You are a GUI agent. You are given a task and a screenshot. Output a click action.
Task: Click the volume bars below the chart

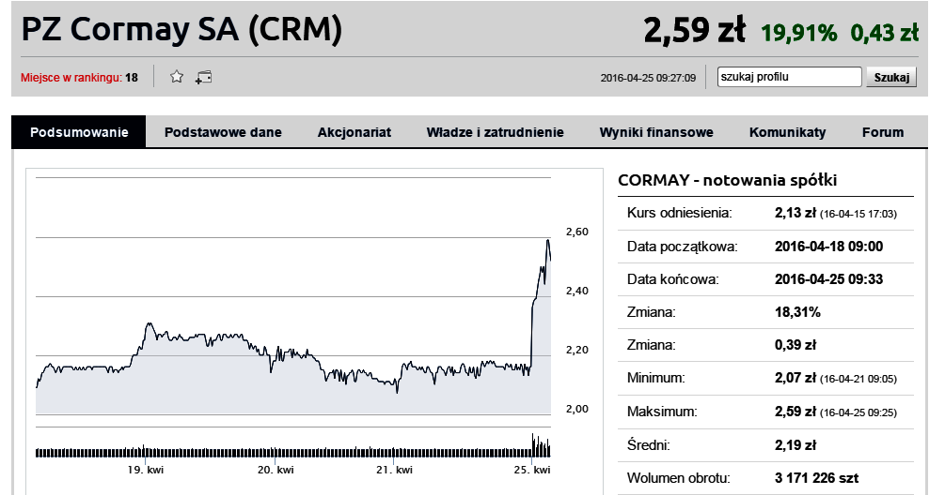(x=293, y=449)
